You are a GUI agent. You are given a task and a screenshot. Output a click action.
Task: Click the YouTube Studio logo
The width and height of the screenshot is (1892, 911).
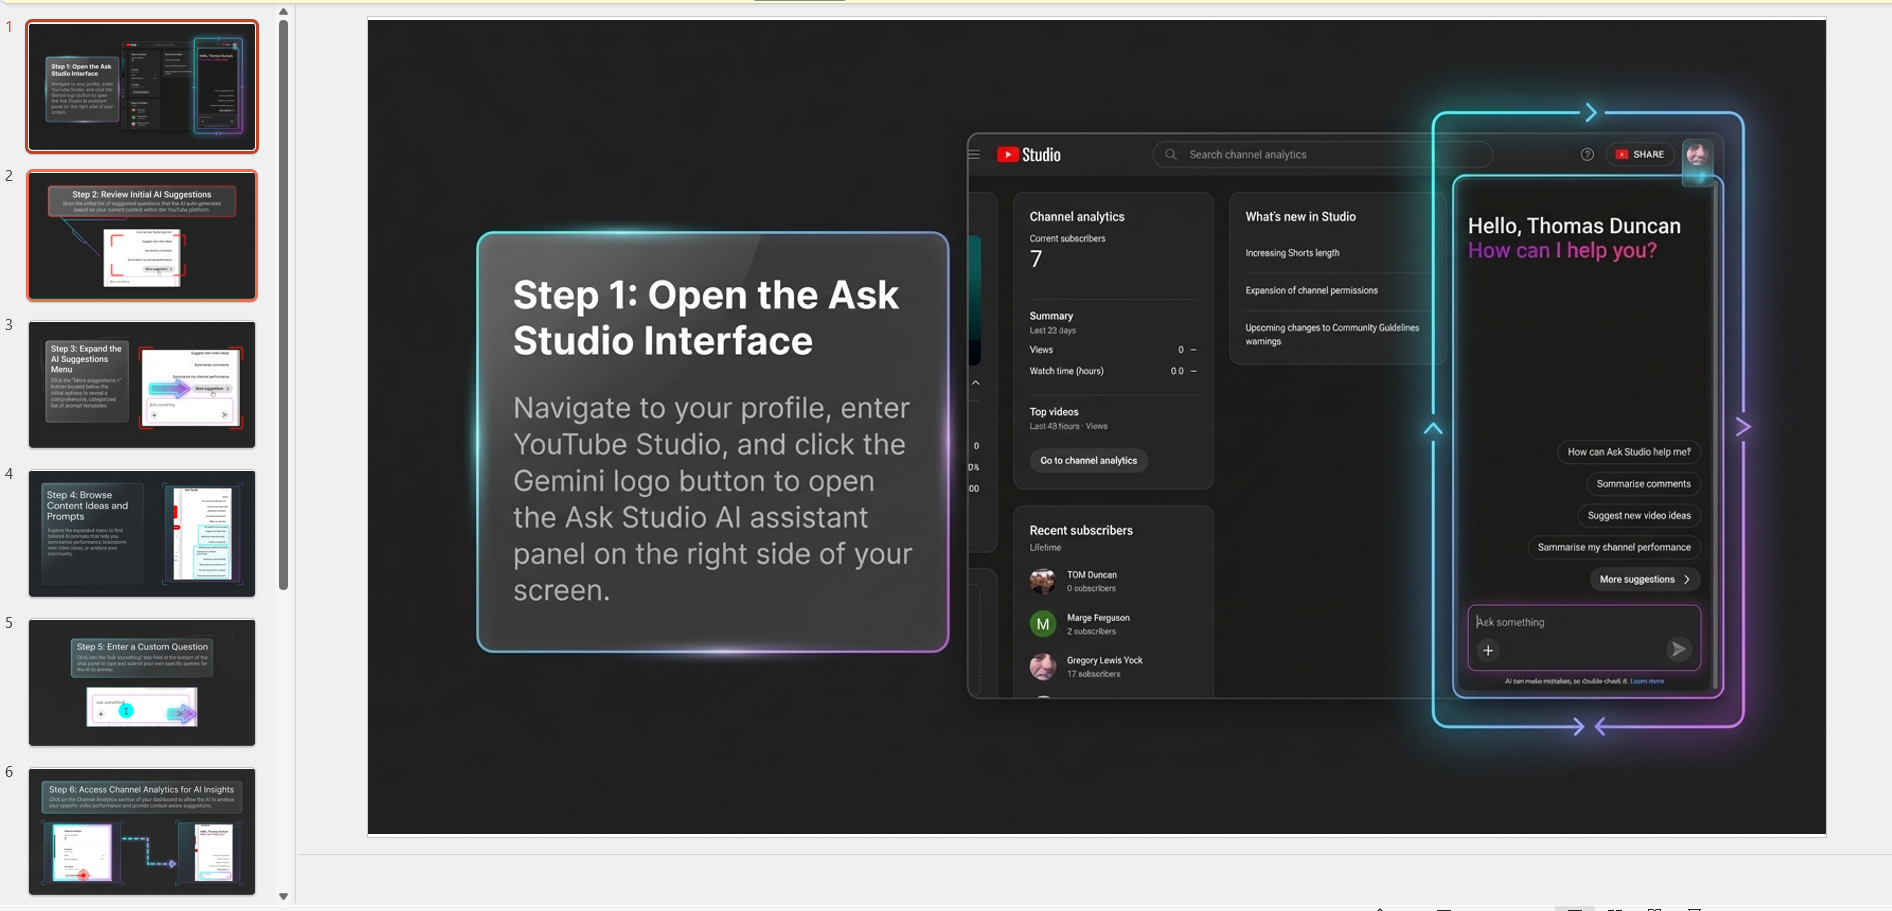1028,155
